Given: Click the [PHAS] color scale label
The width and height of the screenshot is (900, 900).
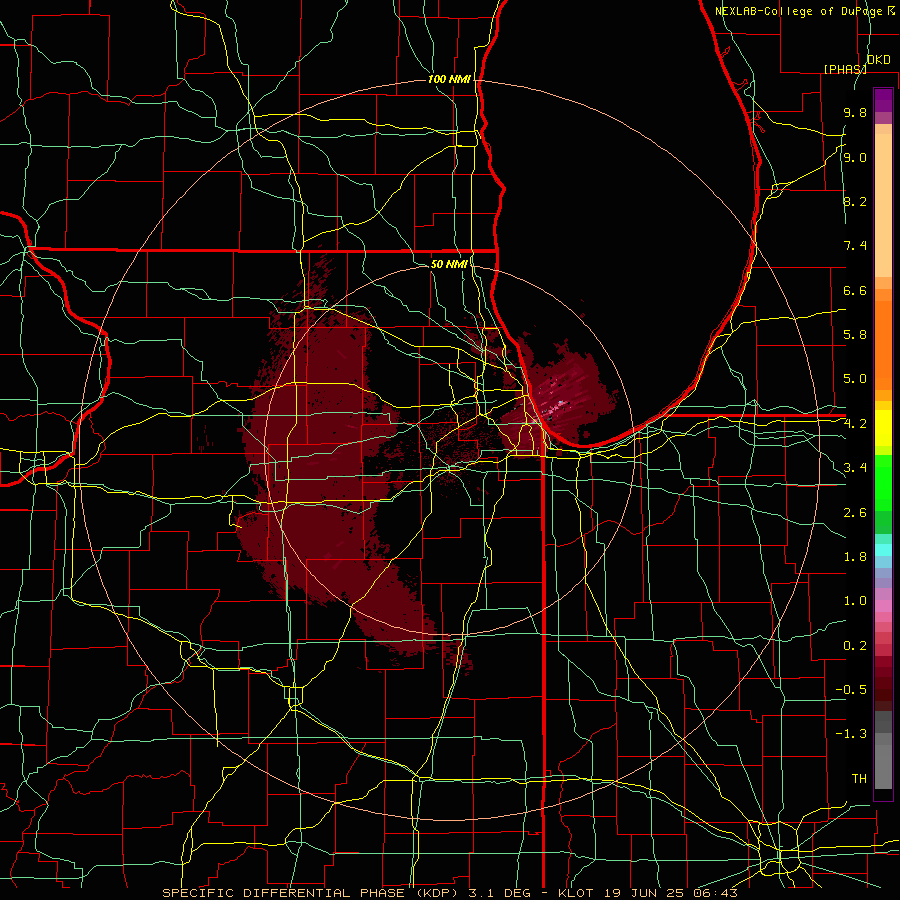Looking at the screenshot, I should tap(845, 69).
